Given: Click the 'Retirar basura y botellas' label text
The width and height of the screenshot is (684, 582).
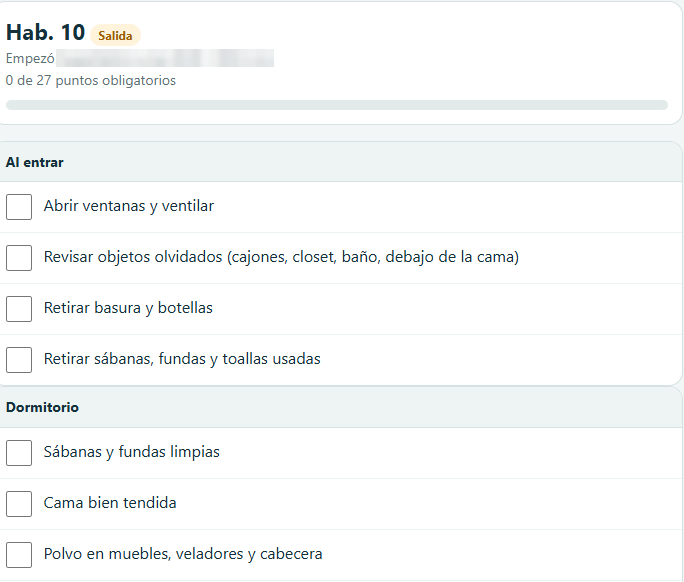Looking at the screenshot, I should pyautogui.click(x=128, y=308).
